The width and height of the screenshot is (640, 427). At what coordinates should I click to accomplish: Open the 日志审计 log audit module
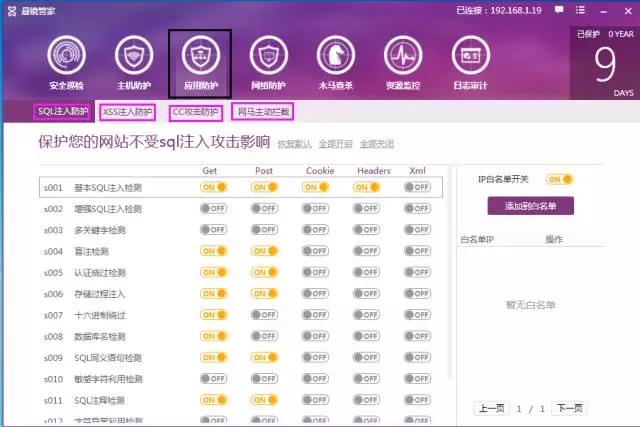pos(470,63)
